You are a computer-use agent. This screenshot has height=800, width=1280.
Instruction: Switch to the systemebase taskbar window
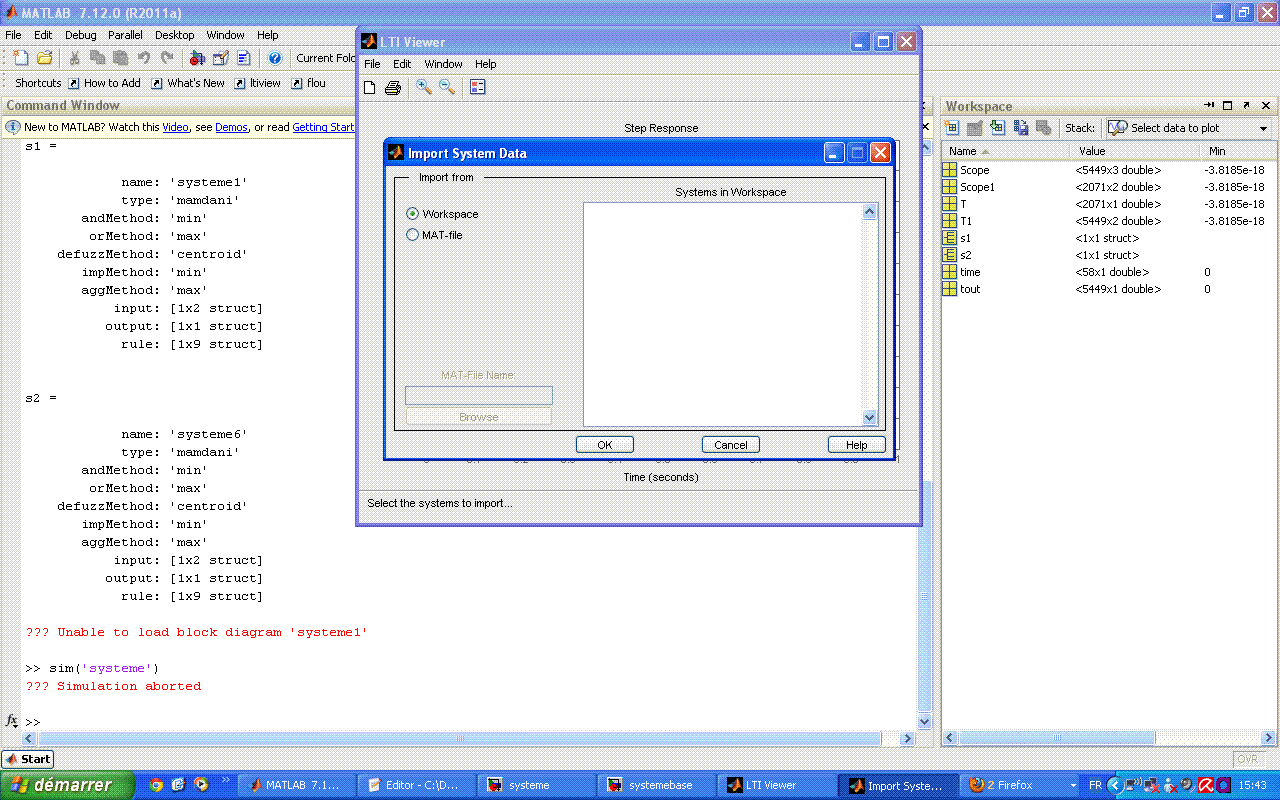click(655, 784)
